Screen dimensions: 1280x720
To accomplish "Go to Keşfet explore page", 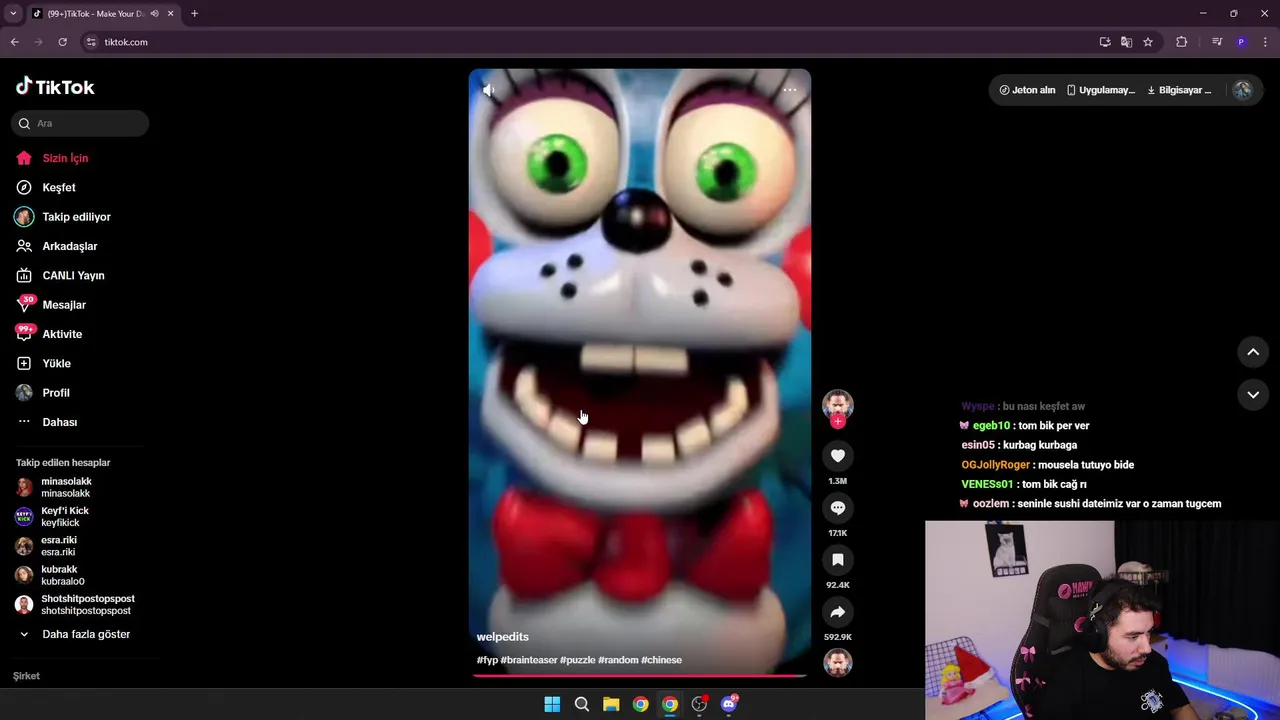I will pos(59,187).
